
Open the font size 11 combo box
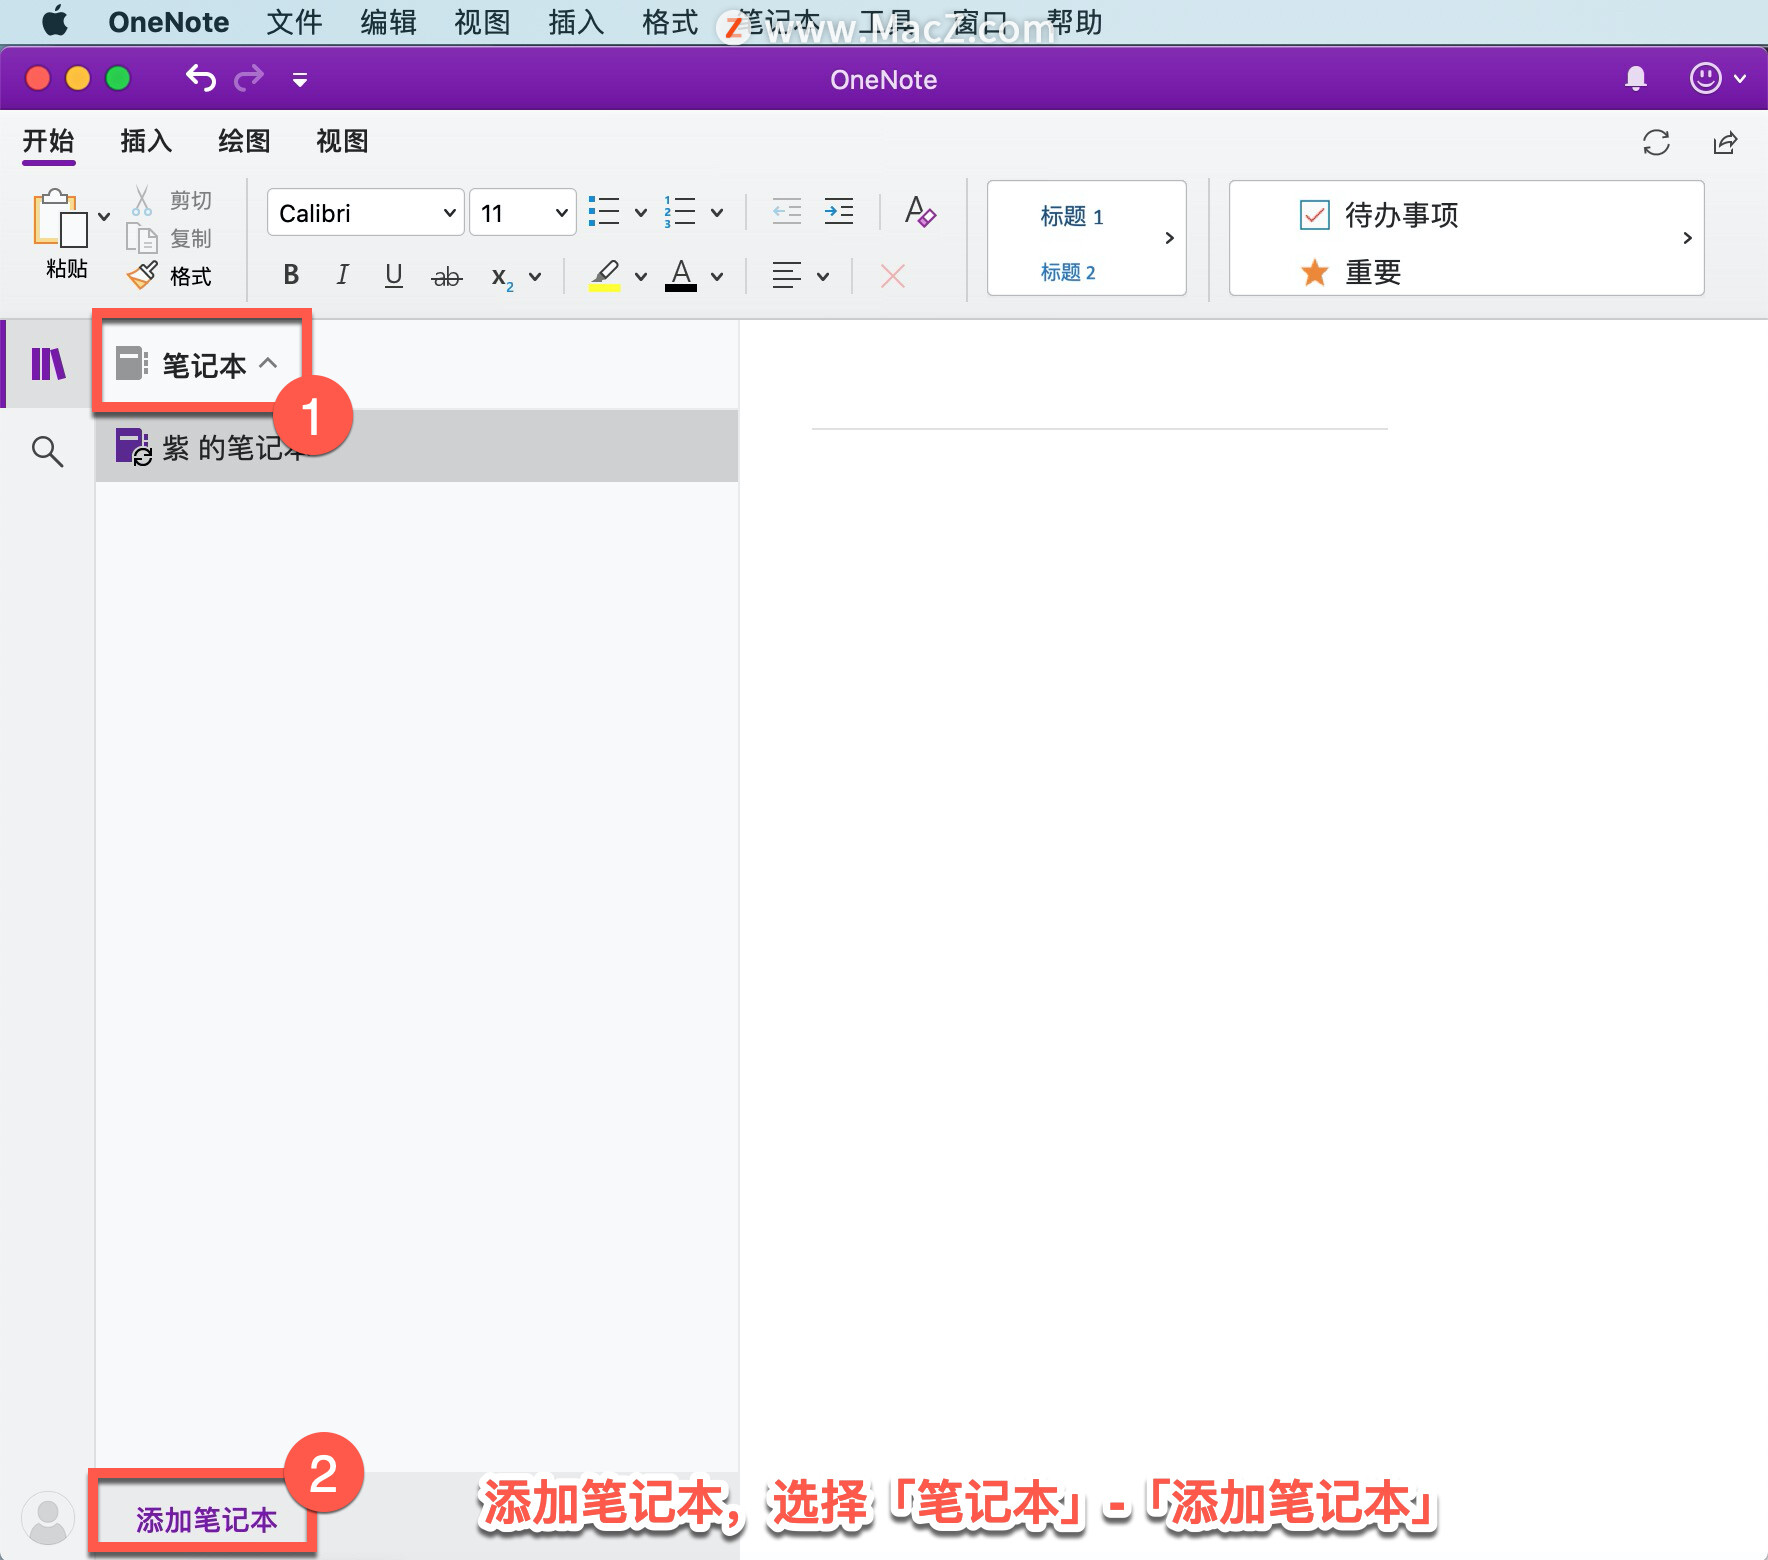coord(523,212)
